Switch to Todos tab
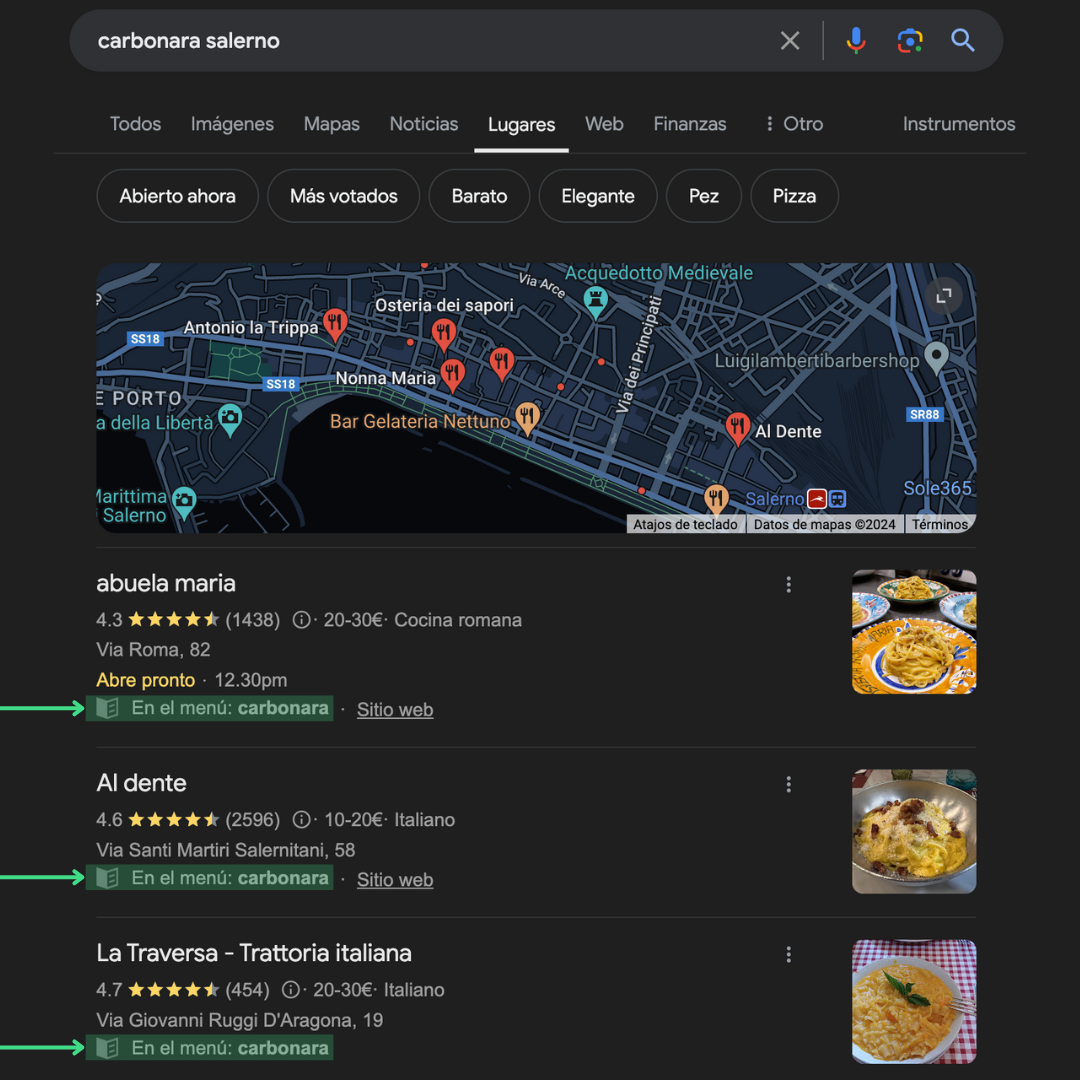The width and height of the screenshot is (1080, 1080). (135, 124)
